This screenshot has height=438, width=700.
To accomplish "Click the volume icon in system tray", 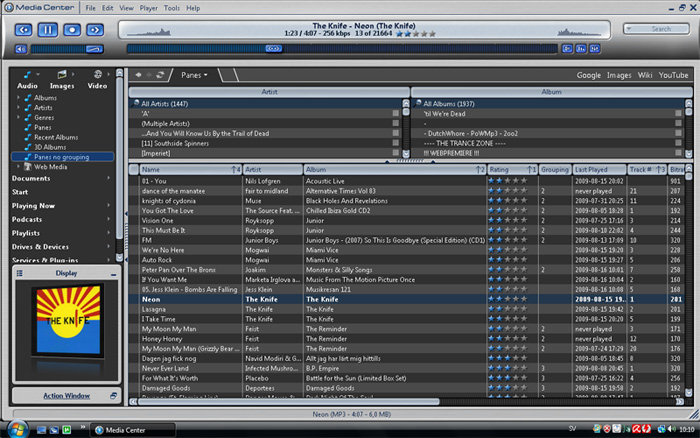I will (x=671, y=430).
